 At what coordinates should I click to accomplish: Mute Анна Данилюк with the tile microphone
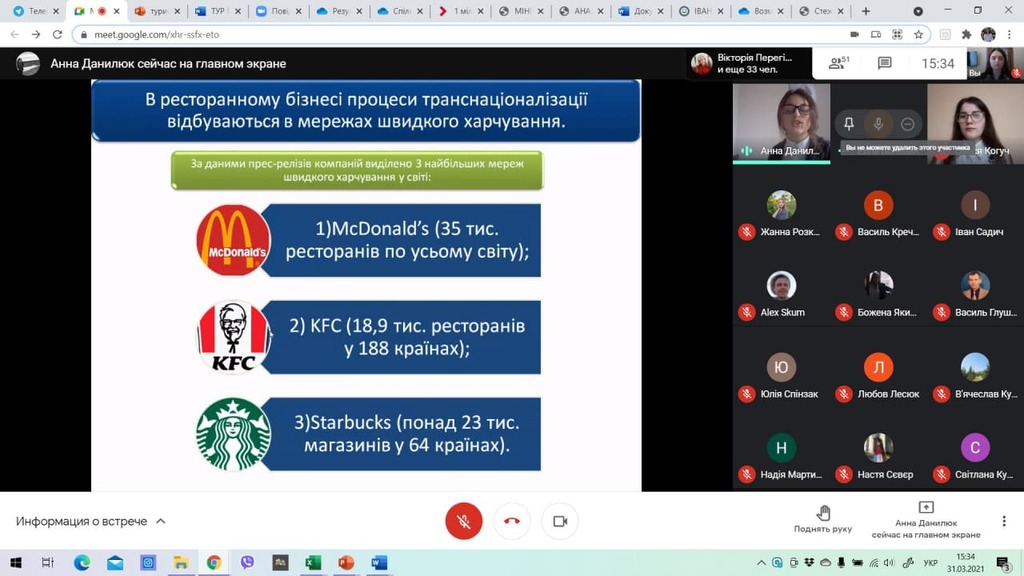878,124
